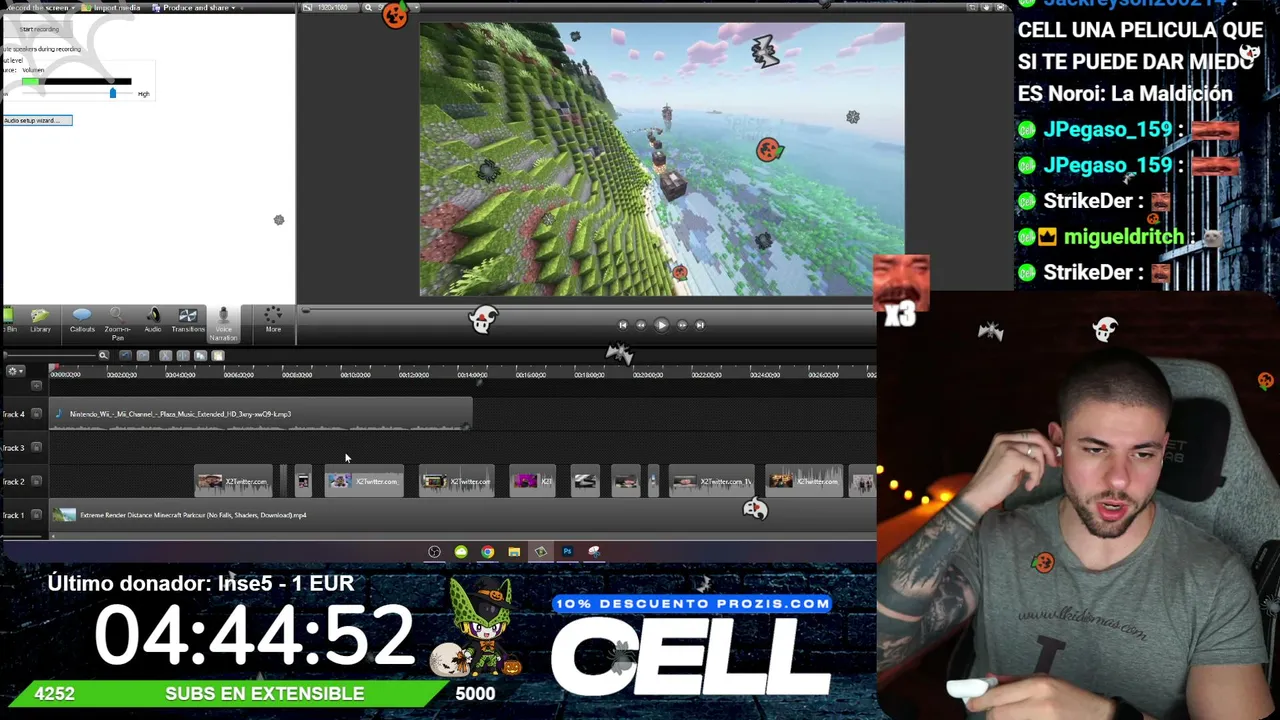The width and height of the screenshot is (1280, 720).
Task: Click Produce and share
Action: [190, 8]
